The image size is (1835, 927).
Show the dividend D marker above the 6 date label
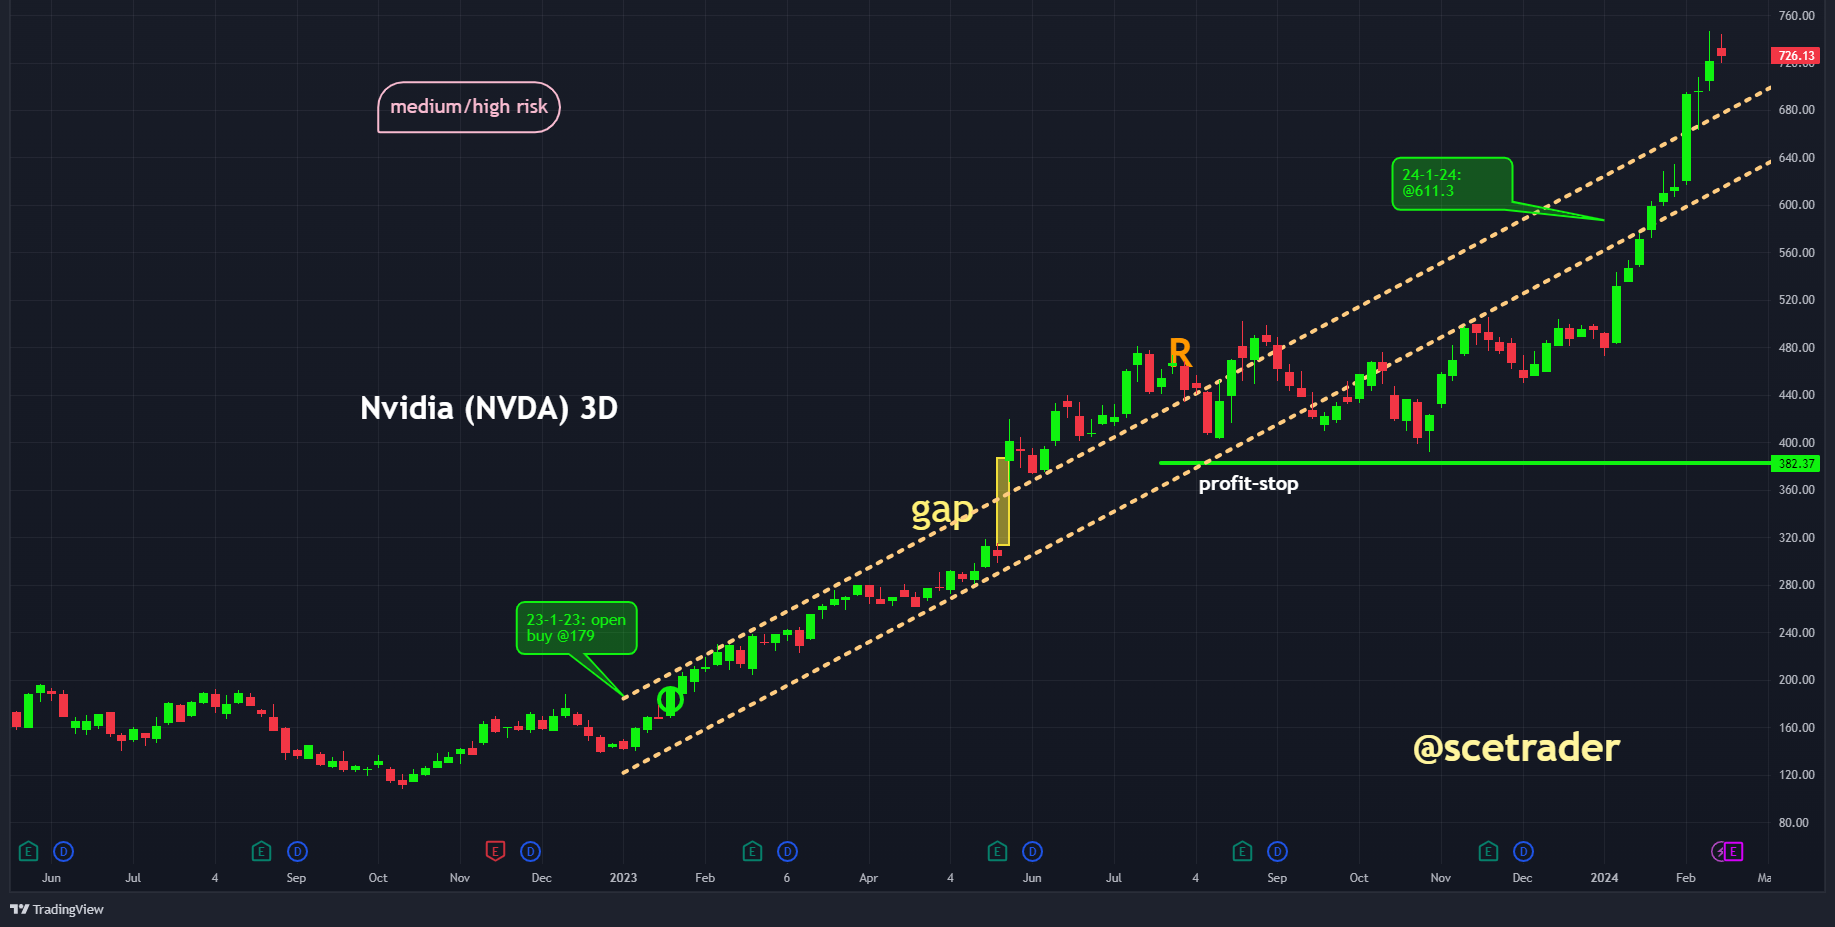coord(788,851)
